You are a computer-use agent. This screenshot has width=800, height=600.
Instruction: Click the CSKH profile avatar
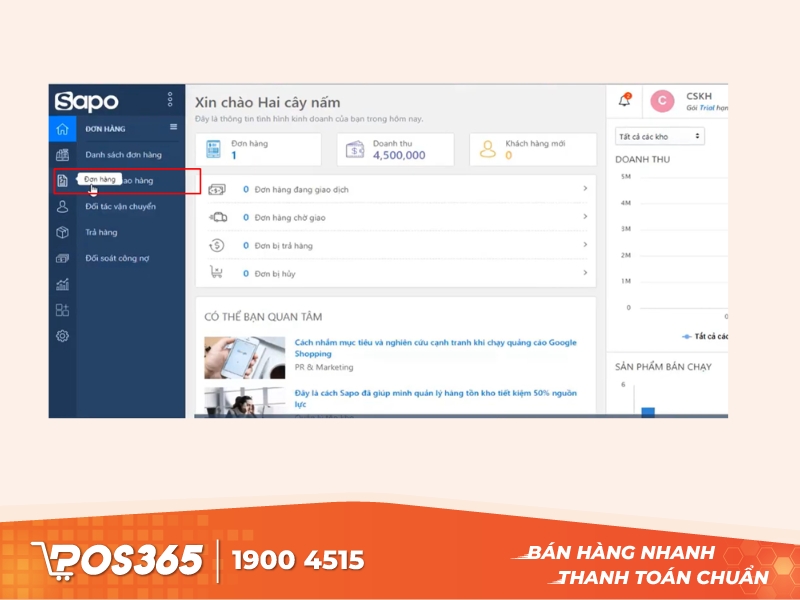click(x=662, y=101)
